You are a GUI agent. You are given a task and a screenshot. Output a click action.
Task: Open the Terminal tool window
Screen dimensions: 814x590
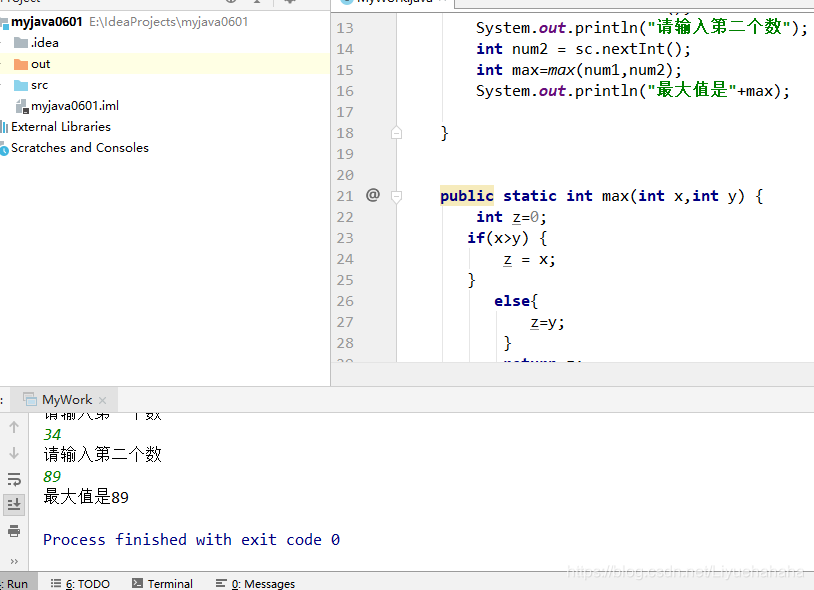162,584
